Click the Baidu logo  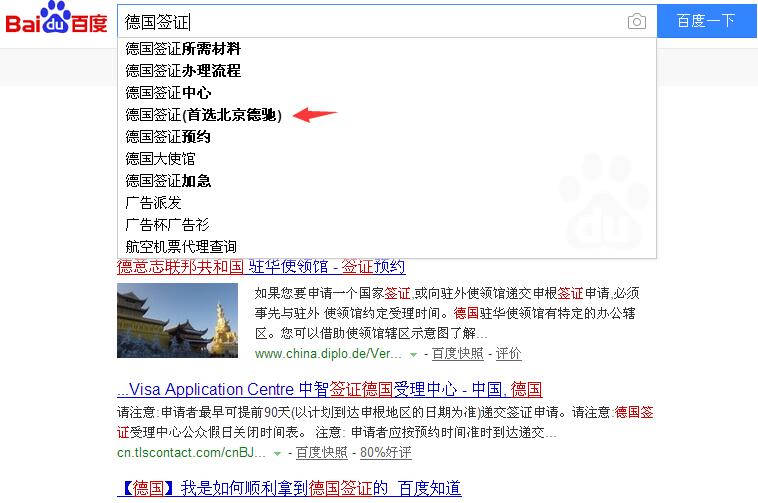pyautogui.click(x=56, y=18)
